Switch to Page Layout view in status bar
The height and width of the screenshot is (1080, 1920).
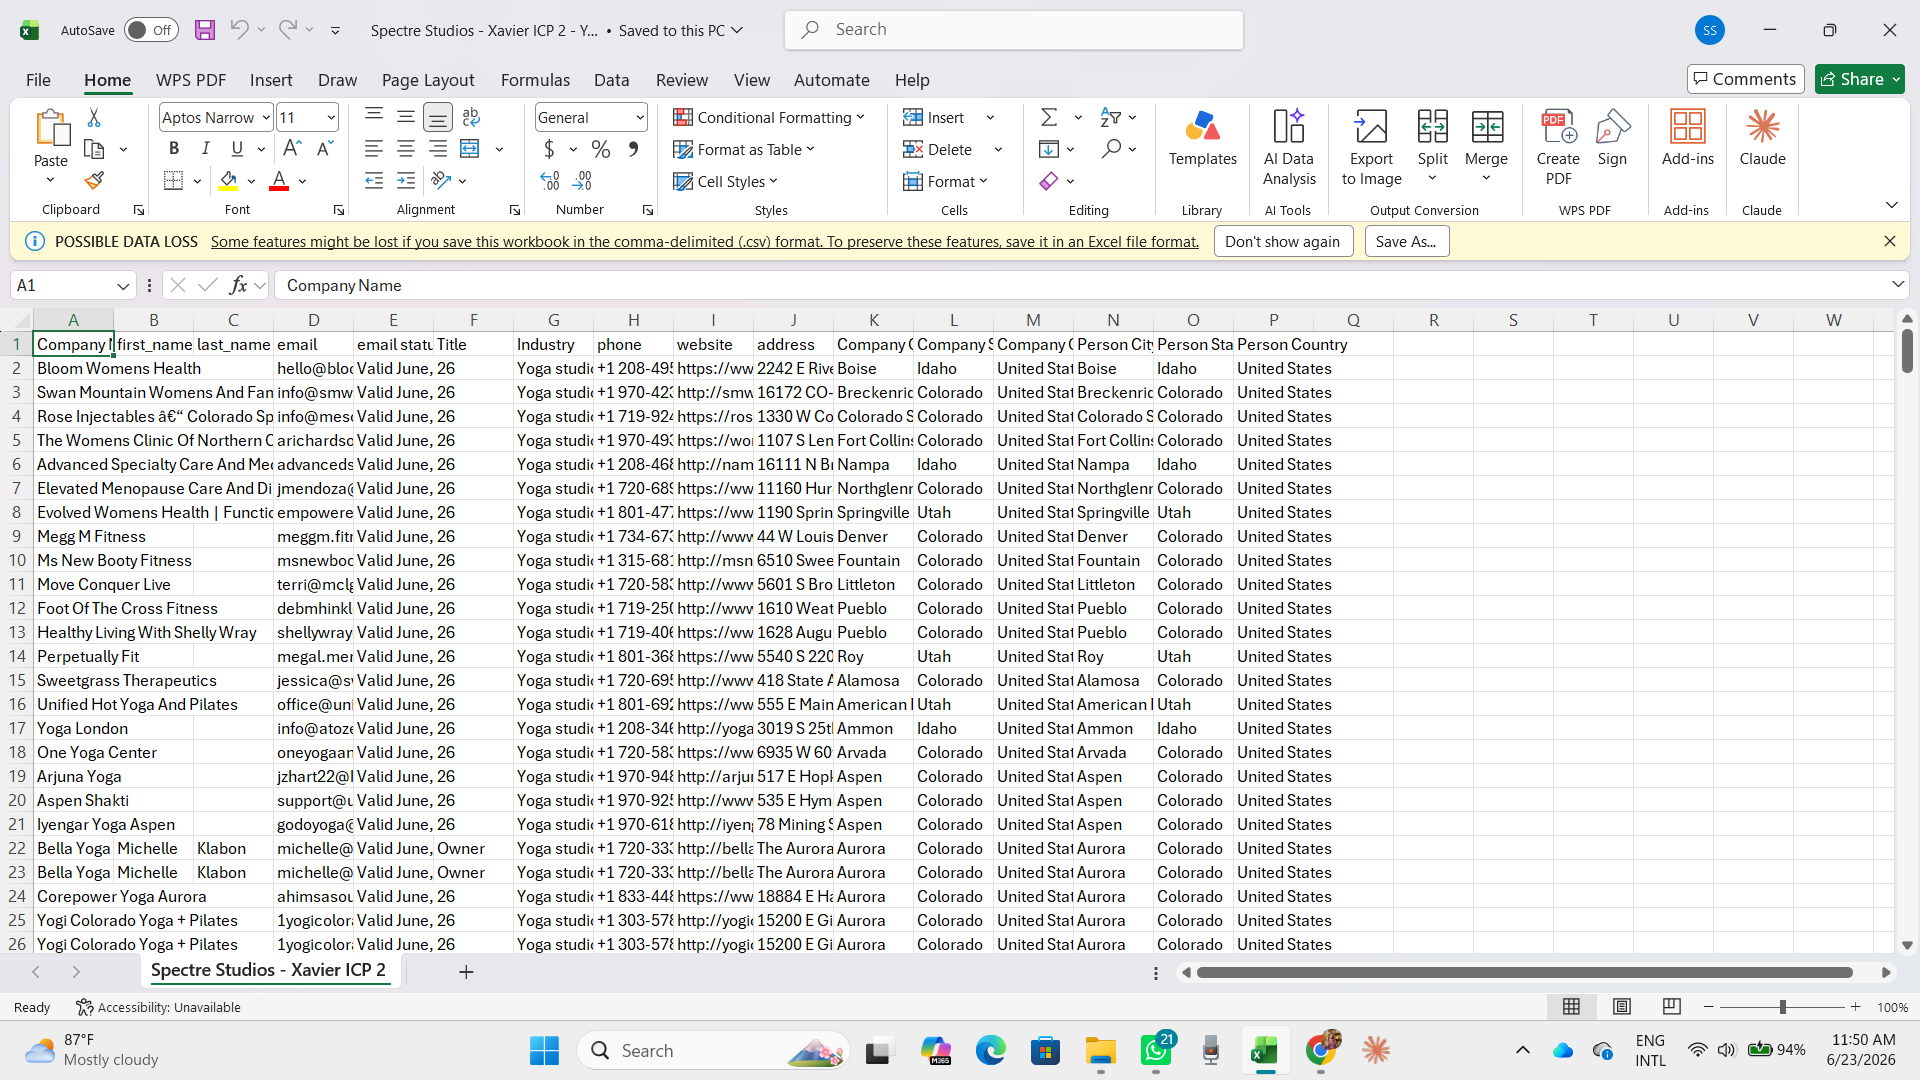click(x=1622, y=1007)
